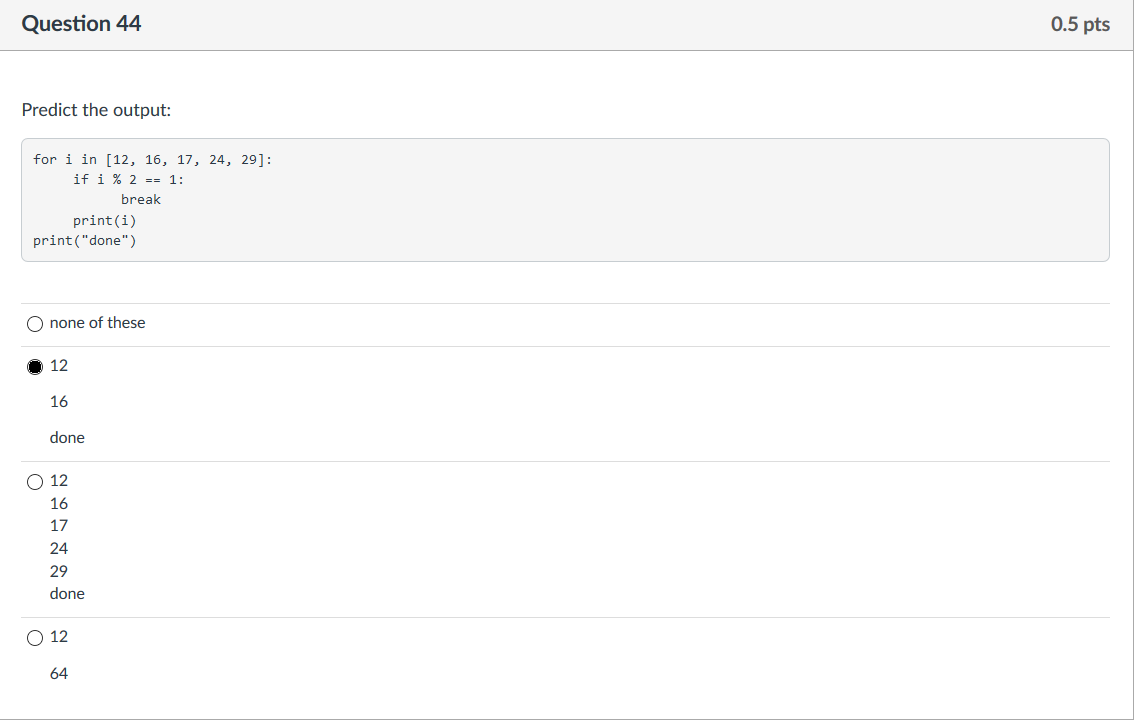This screenshot has height=720, width=1134.
Task: Click the "none of these" answer label
Action: click(98, 323)
